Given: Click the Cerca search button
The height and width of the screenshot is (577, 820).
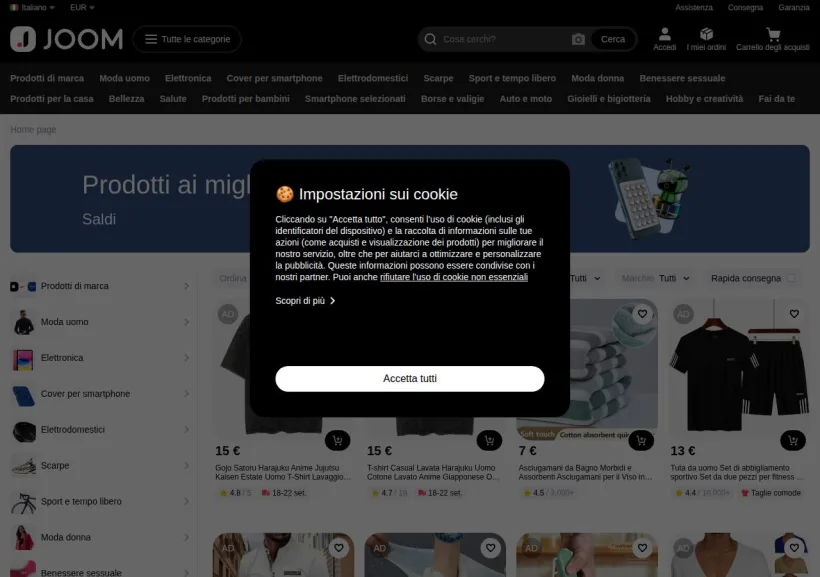Looking at the screenshot, I should [613, 39].
